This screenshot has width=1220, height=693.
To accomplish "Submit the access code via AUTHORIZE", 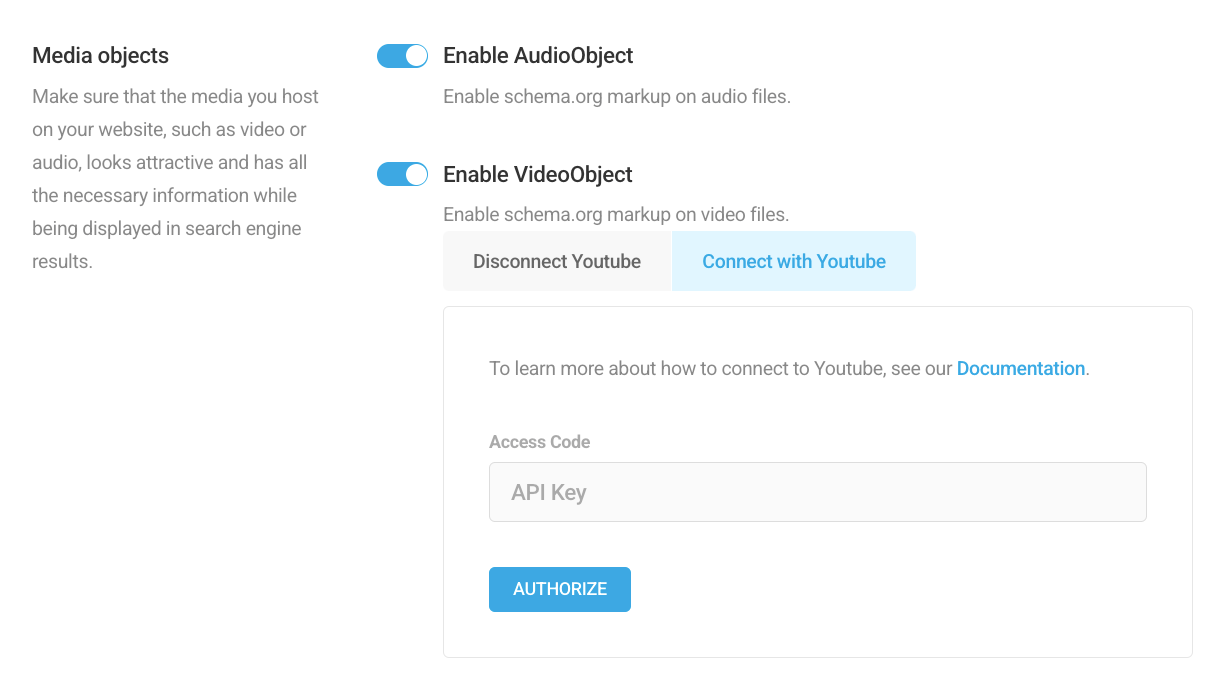I will 559,589.
